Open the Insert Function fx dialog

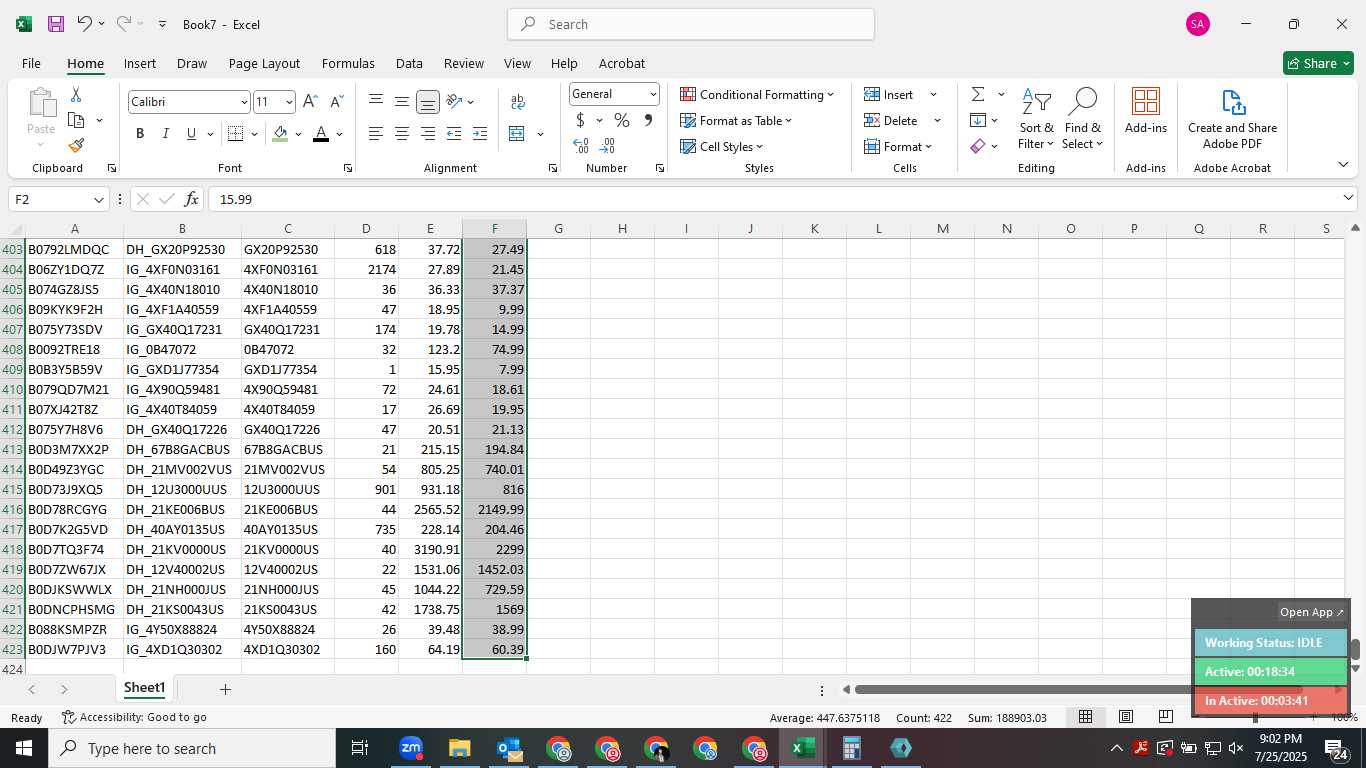click(x=192, y=199)
